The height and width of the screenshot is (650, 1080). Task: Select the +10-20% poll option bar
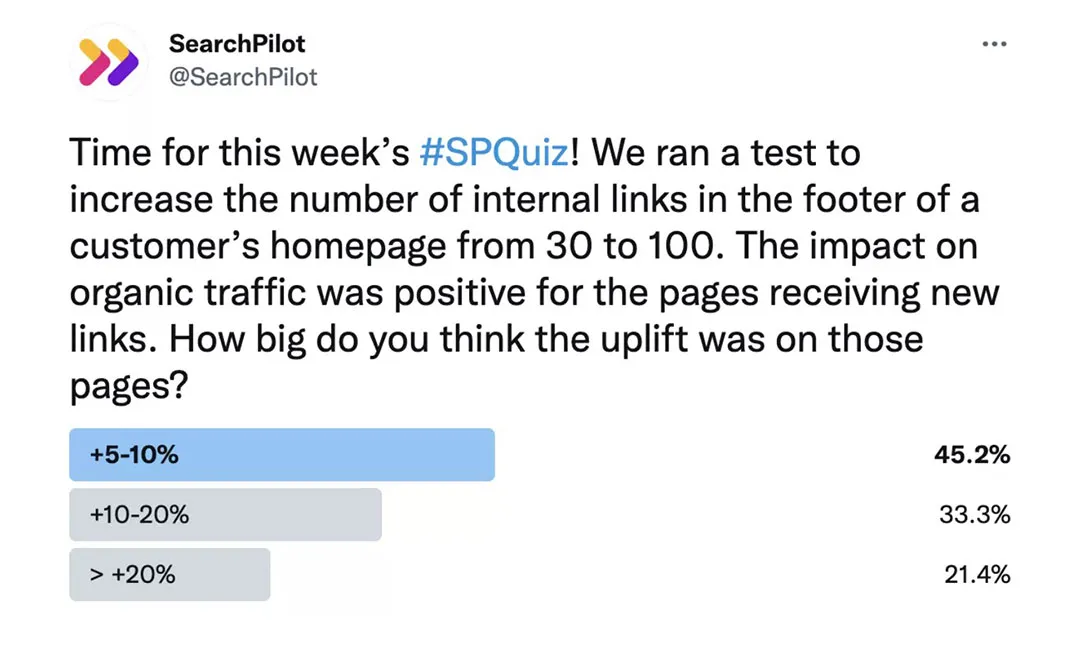coord(225,515)
